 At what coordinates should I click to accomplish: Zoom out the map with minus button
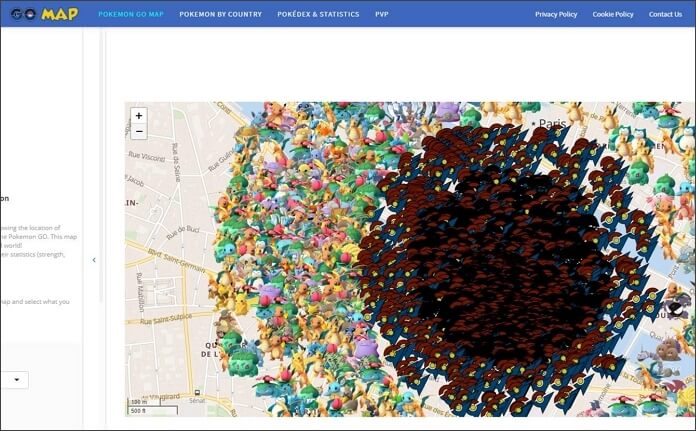click(139, 131)
